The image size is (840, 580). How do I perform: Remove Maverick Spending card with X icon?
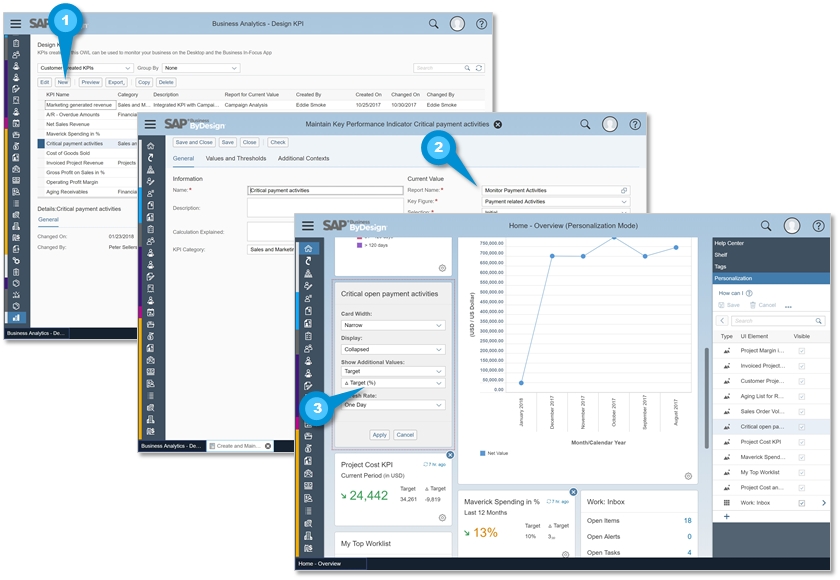573,492
